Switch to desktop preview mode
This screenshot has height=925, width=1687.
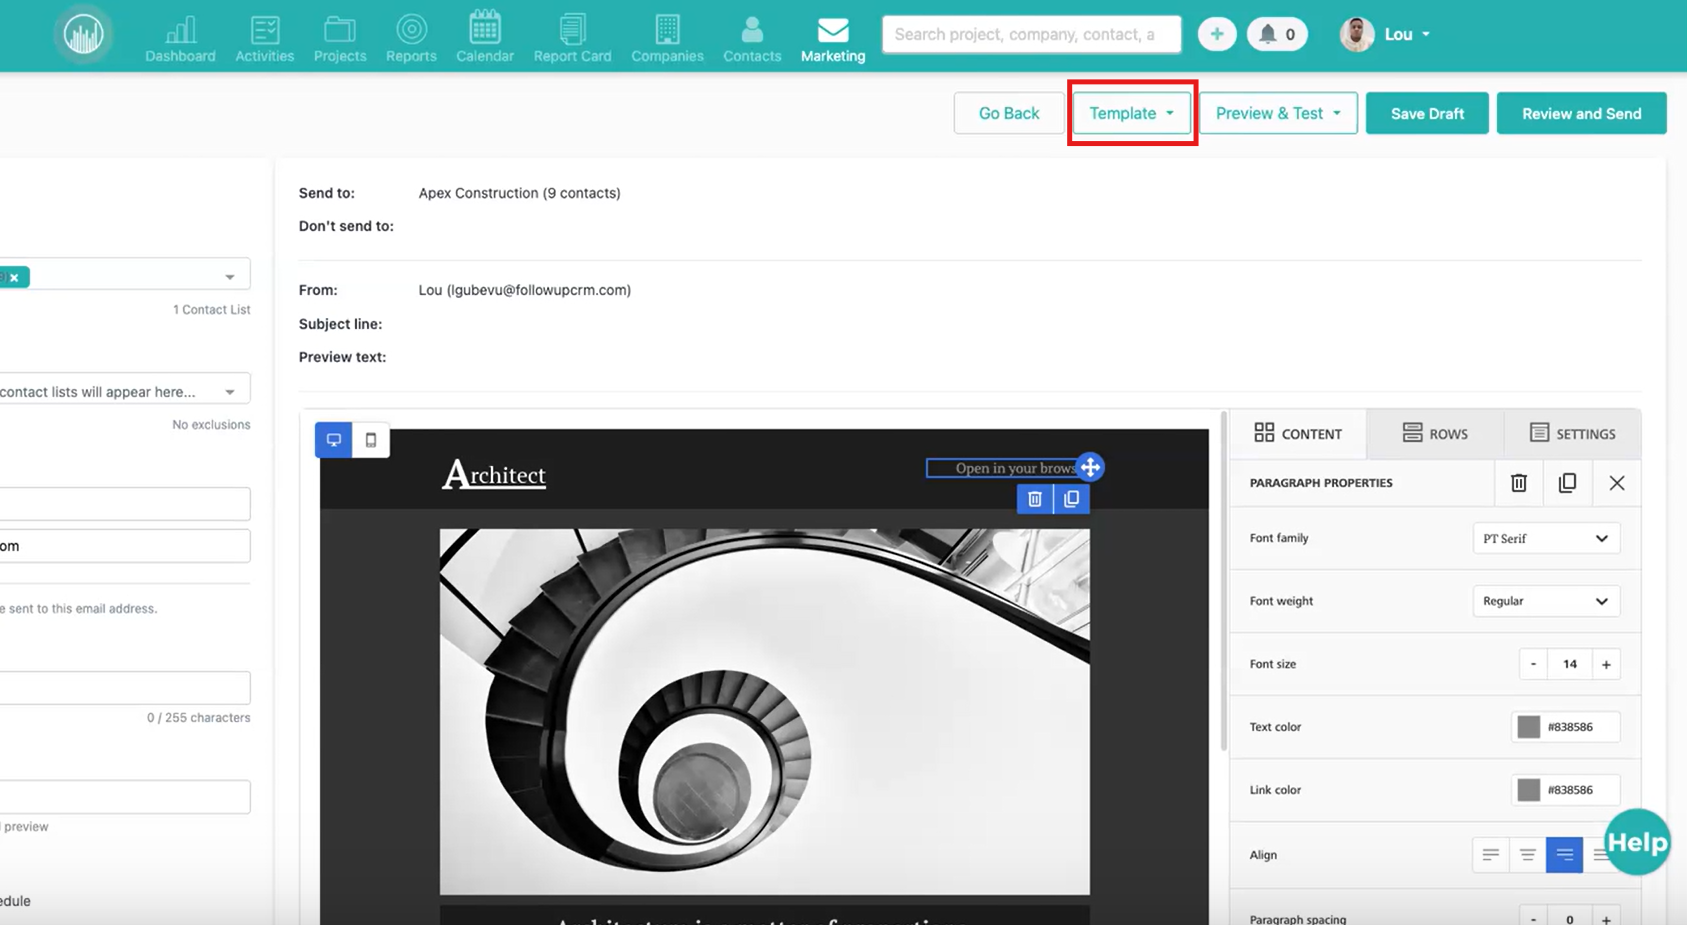coord(334,440)
